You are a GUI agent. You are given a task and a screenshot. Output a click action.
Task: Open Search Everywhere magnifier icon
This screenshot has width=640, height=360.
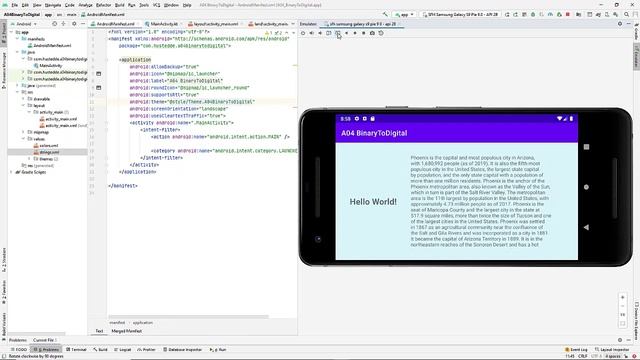627,14
